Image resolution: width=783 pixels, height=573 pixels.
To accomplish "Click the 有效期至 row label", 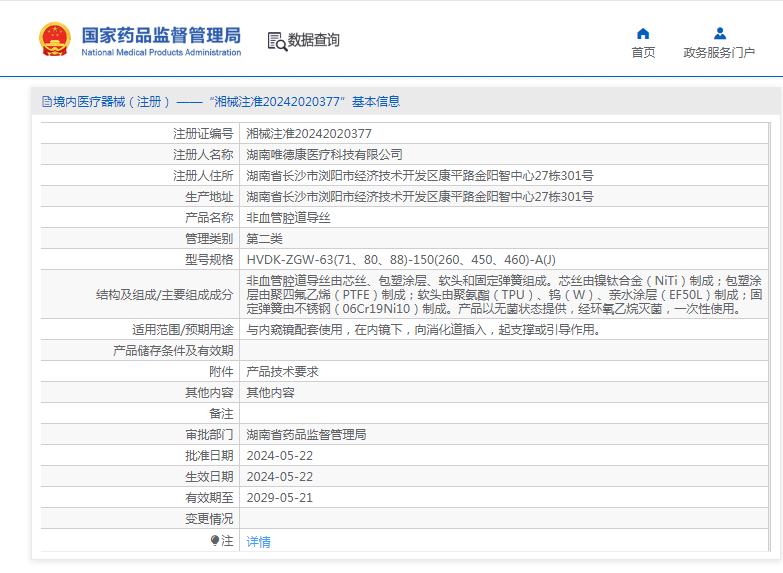I will click(209, 498).
